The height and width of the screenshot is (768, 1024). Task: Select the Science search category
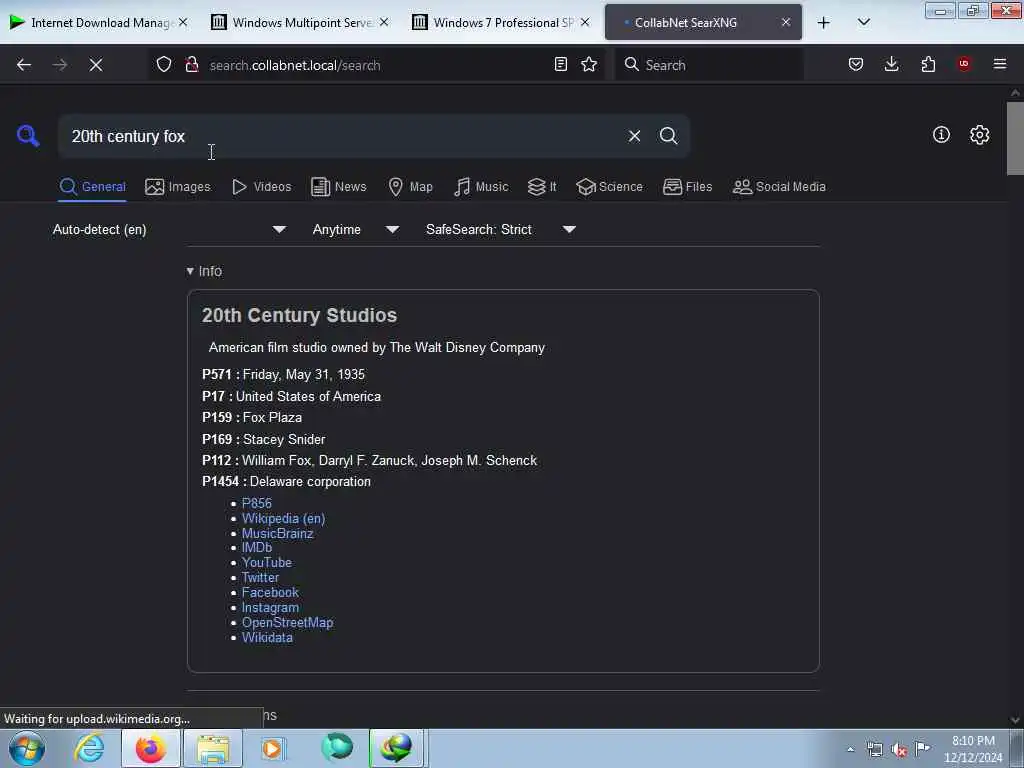[x=609, y=187]
